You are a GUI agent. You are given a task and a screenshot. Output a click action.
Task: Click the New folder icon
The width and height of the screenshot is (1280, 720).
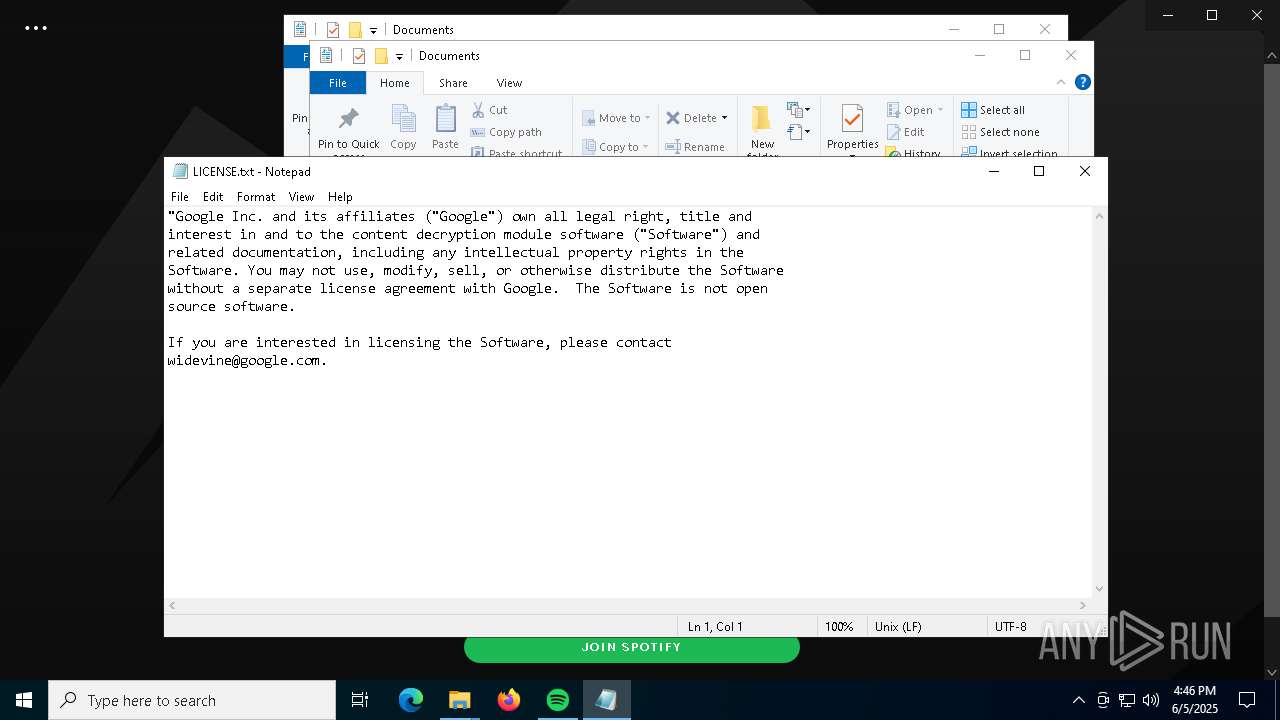[762, 128]
